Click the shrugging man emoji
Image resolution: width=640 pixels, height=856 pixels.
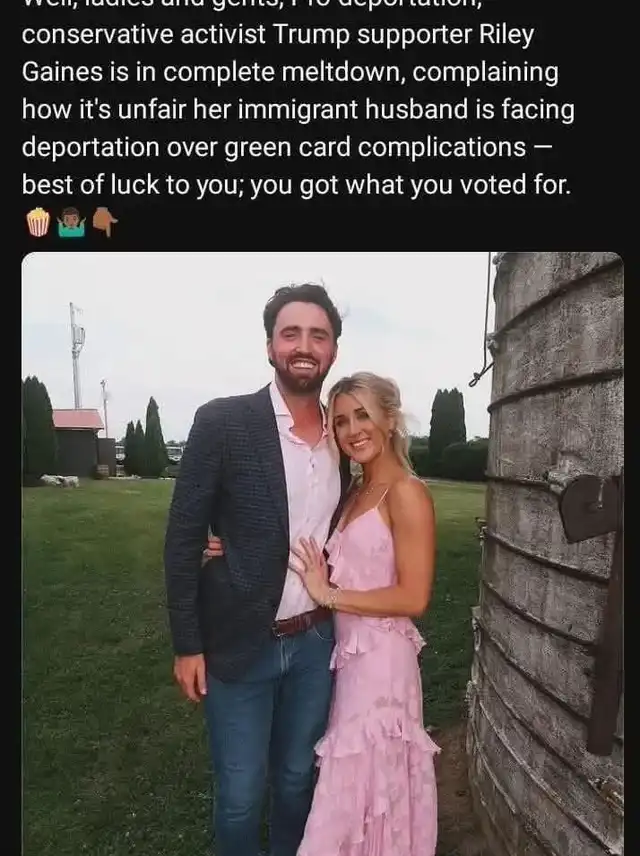(x=72, y=222)
